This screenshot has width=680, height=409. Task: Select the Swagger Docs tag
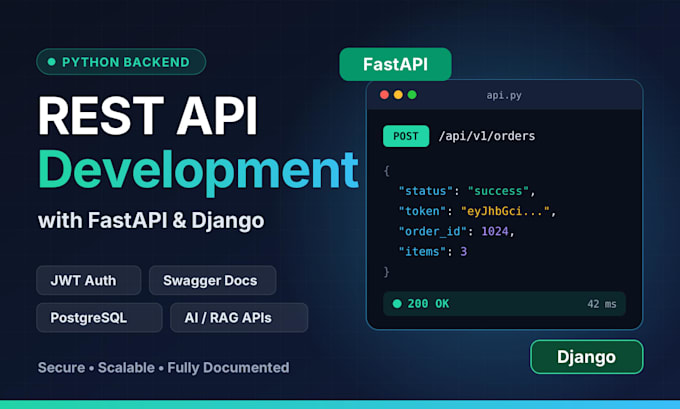click(x=212, y=281)
